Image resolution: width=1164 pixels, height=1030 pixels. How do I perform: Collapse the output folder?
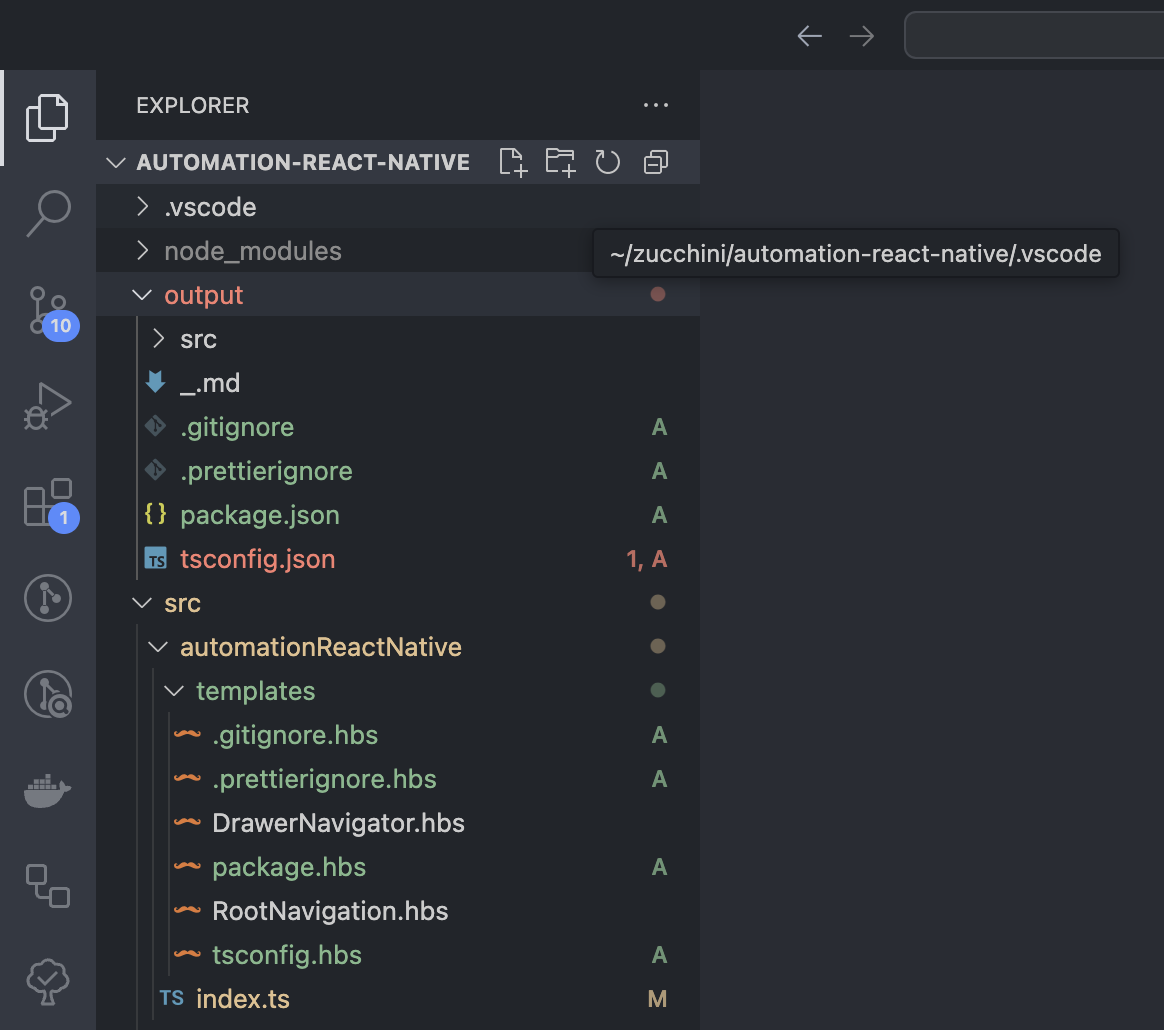coord(203,295)
